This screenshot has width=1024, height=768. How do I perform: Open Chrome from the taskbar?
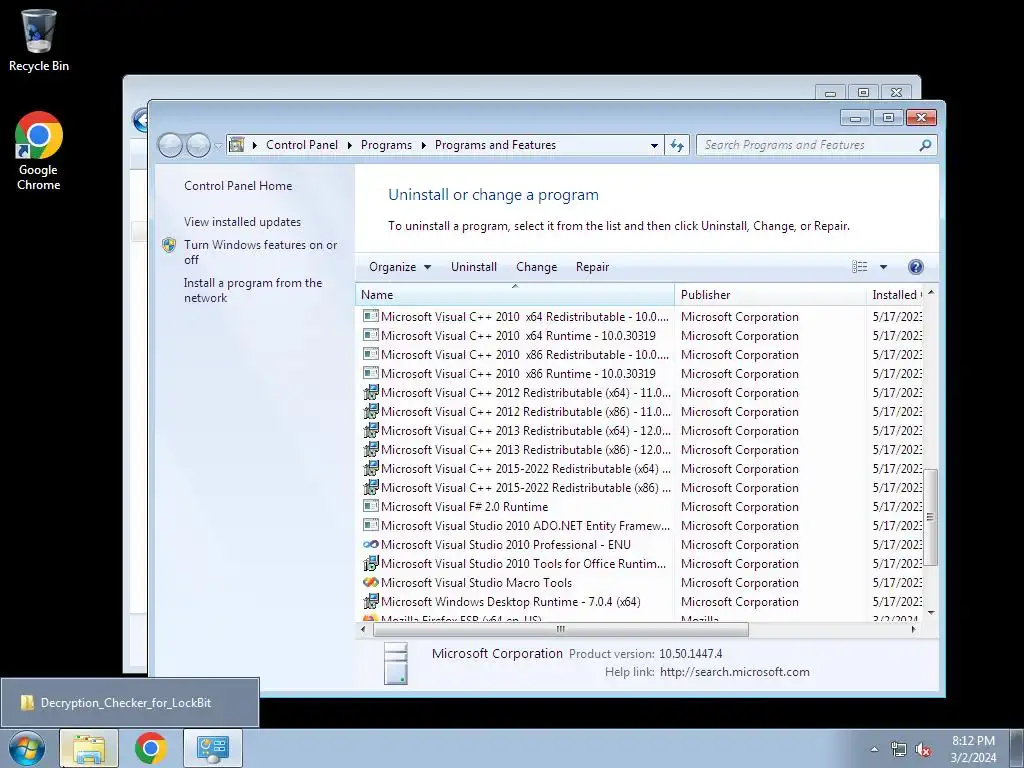(151, 748)
